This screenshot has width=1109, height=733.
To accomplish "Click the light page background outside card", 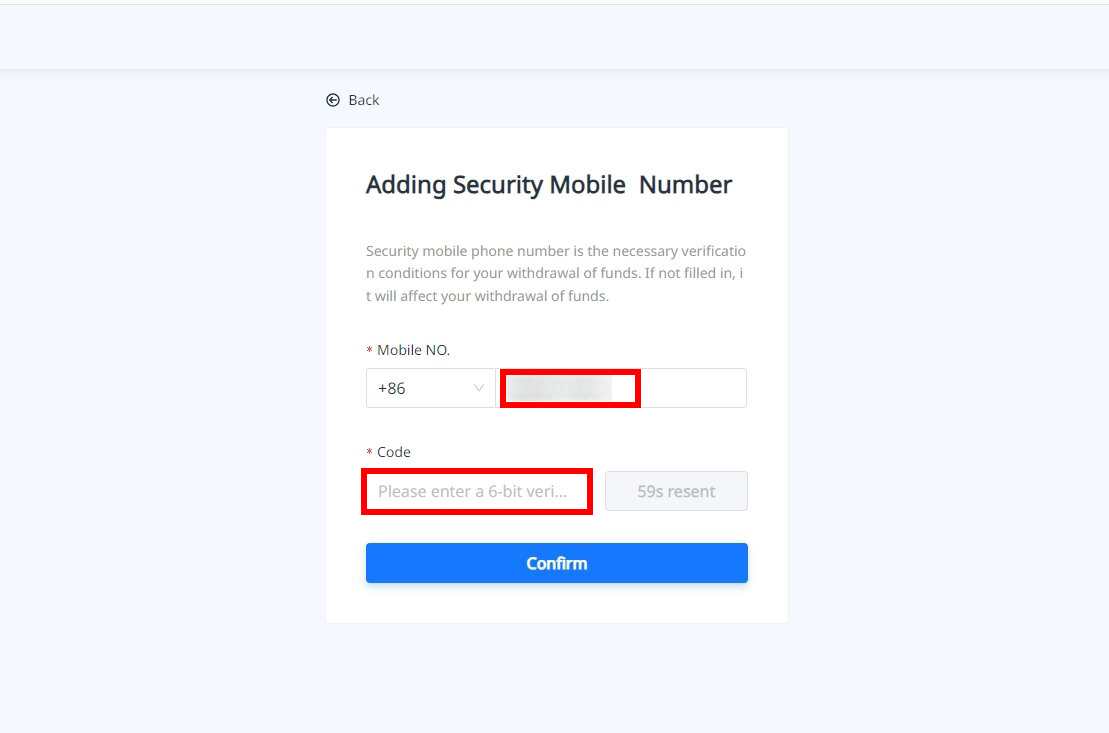I will click(160, 400).
